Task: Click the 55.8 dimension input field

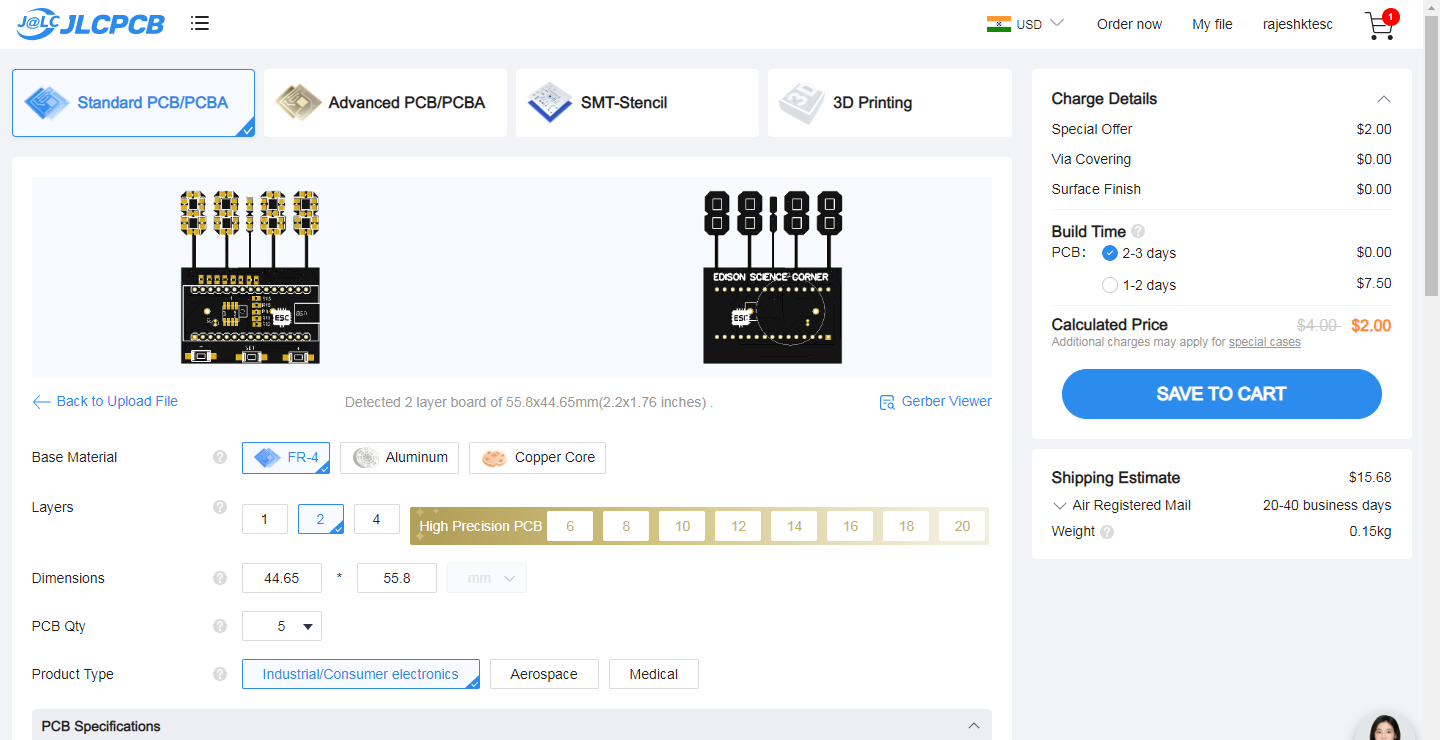Action: click(397, 578)
